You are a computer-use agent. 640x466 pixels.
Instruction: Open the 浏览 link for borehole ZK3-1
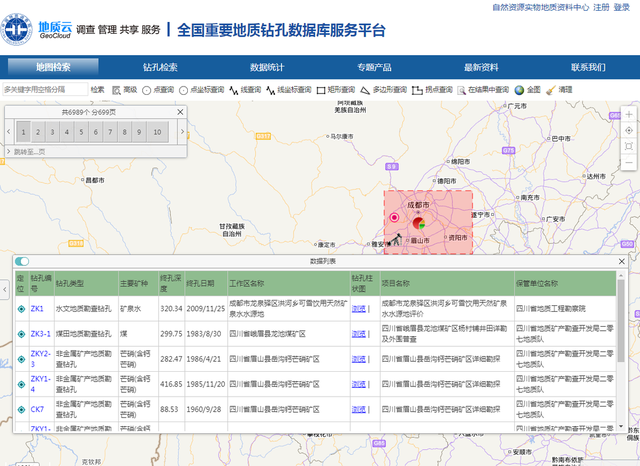click(359, 334)
